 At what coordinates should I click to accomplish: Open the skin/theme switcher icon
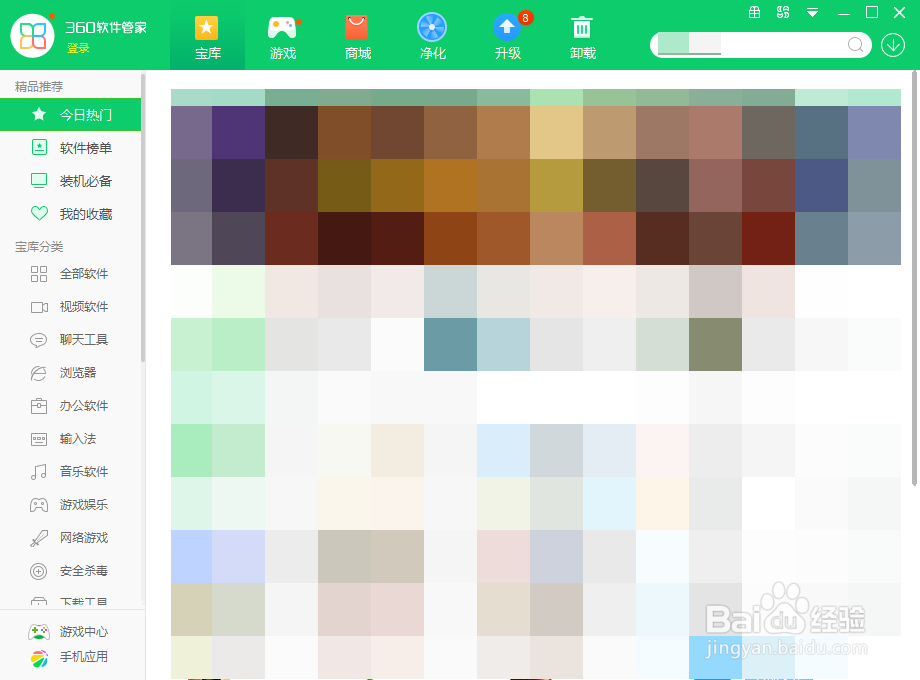tap(783, 13)
